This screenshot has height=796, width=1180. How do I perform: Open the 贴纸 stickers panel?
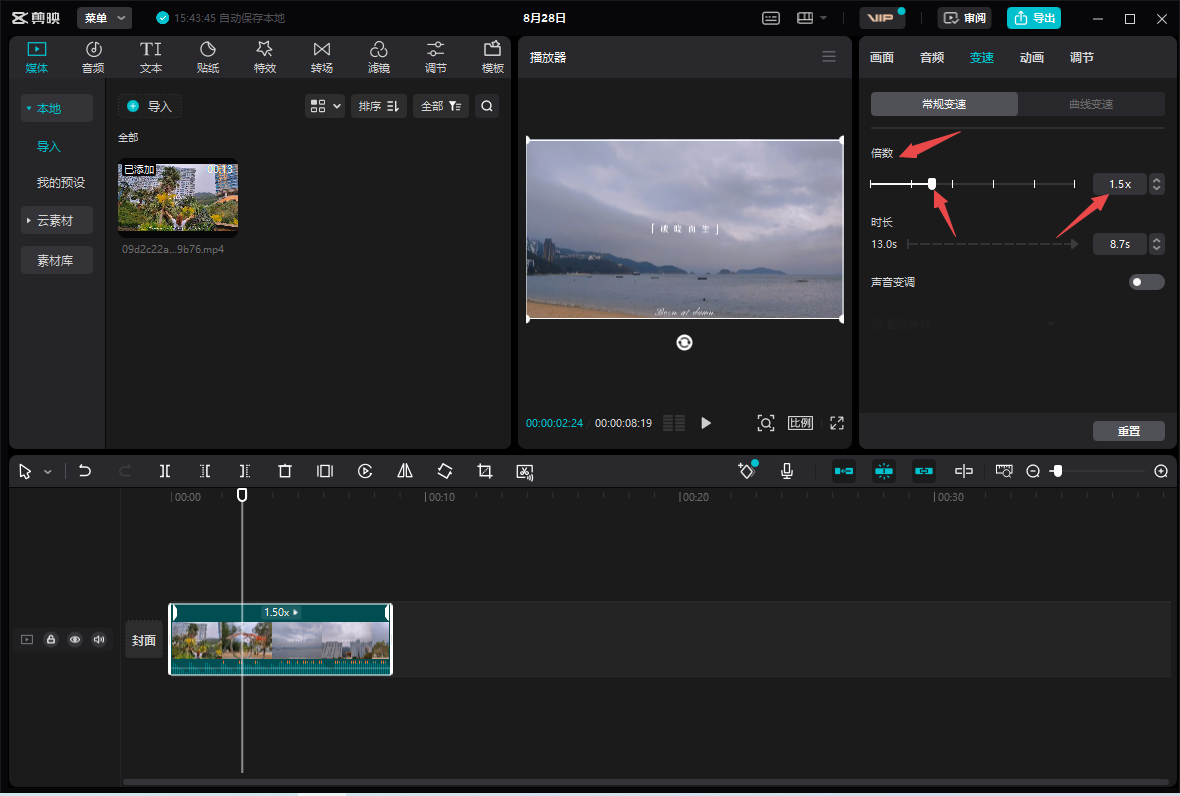pyautogui.click(x=208, y=58)
